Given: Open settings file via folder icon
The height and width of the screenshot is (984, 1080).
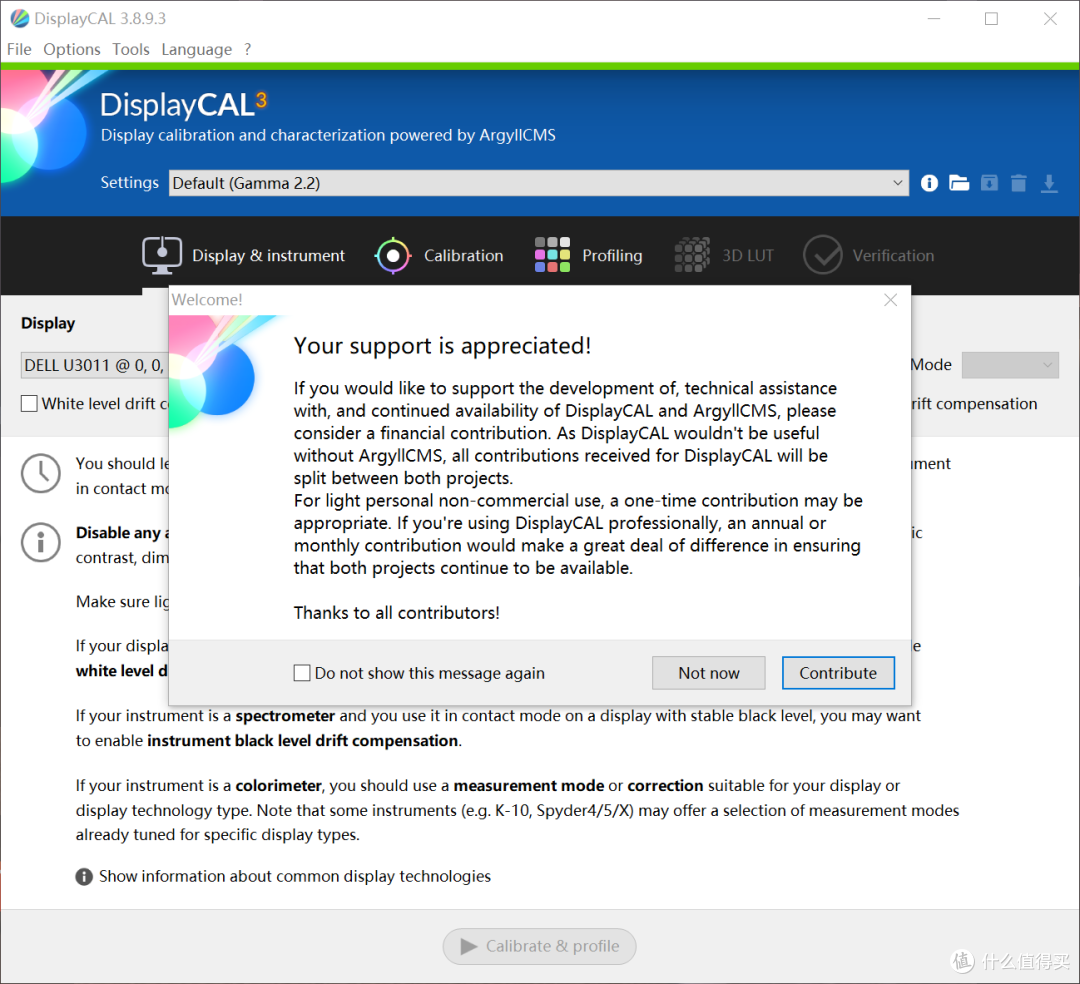Looking at the screenshot, I should [959, 183].
